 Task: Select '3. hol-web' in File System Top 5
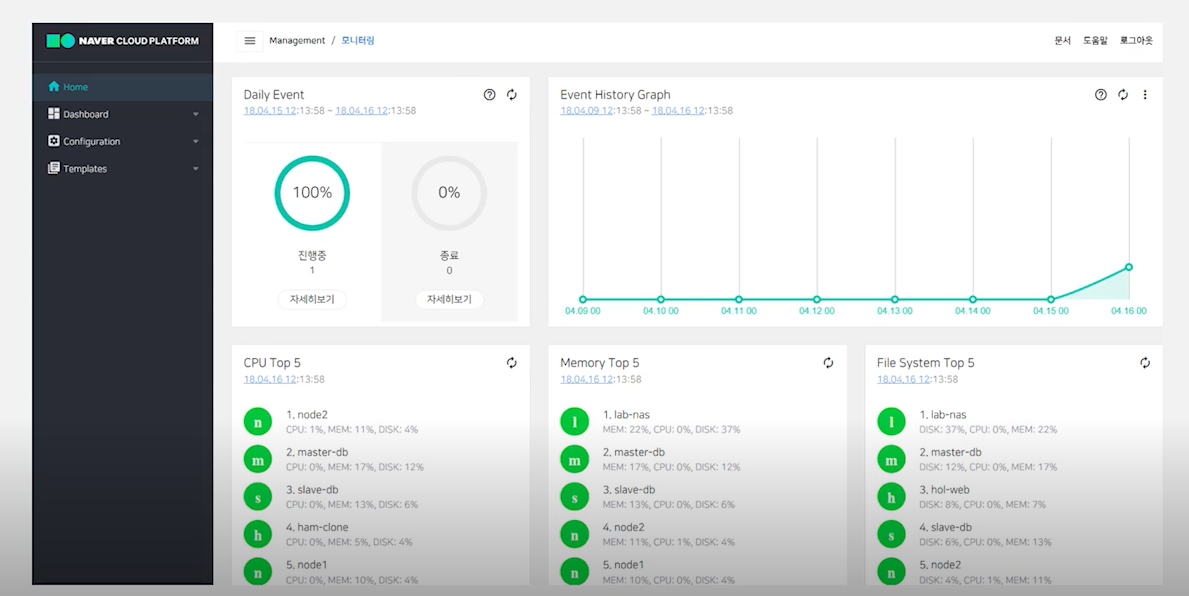[x=944, y=490]
